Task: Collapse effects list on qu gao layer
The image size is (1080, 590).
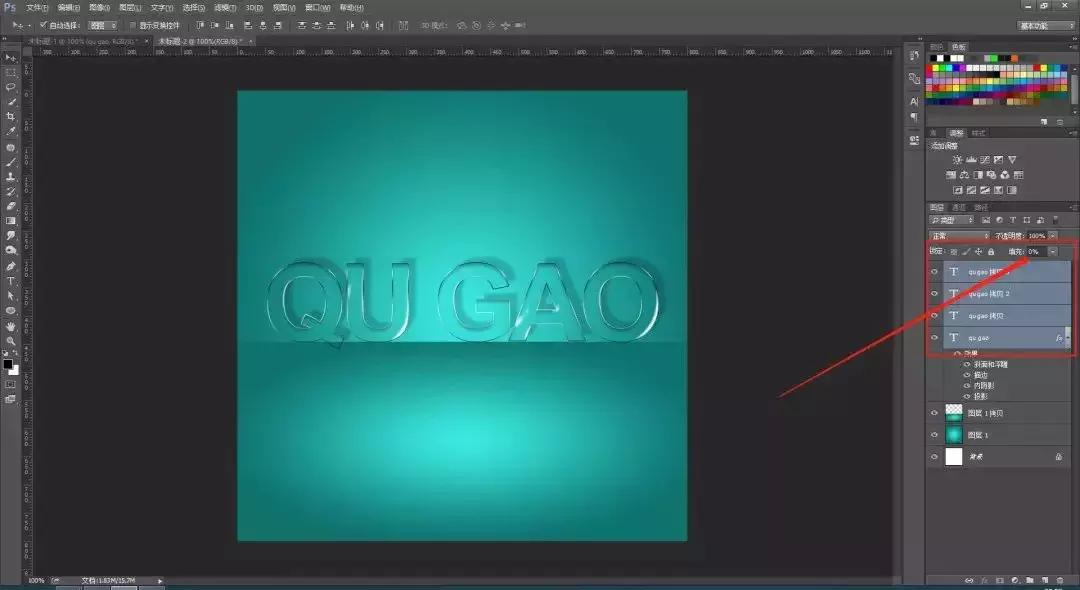Action: [1068, 338]
